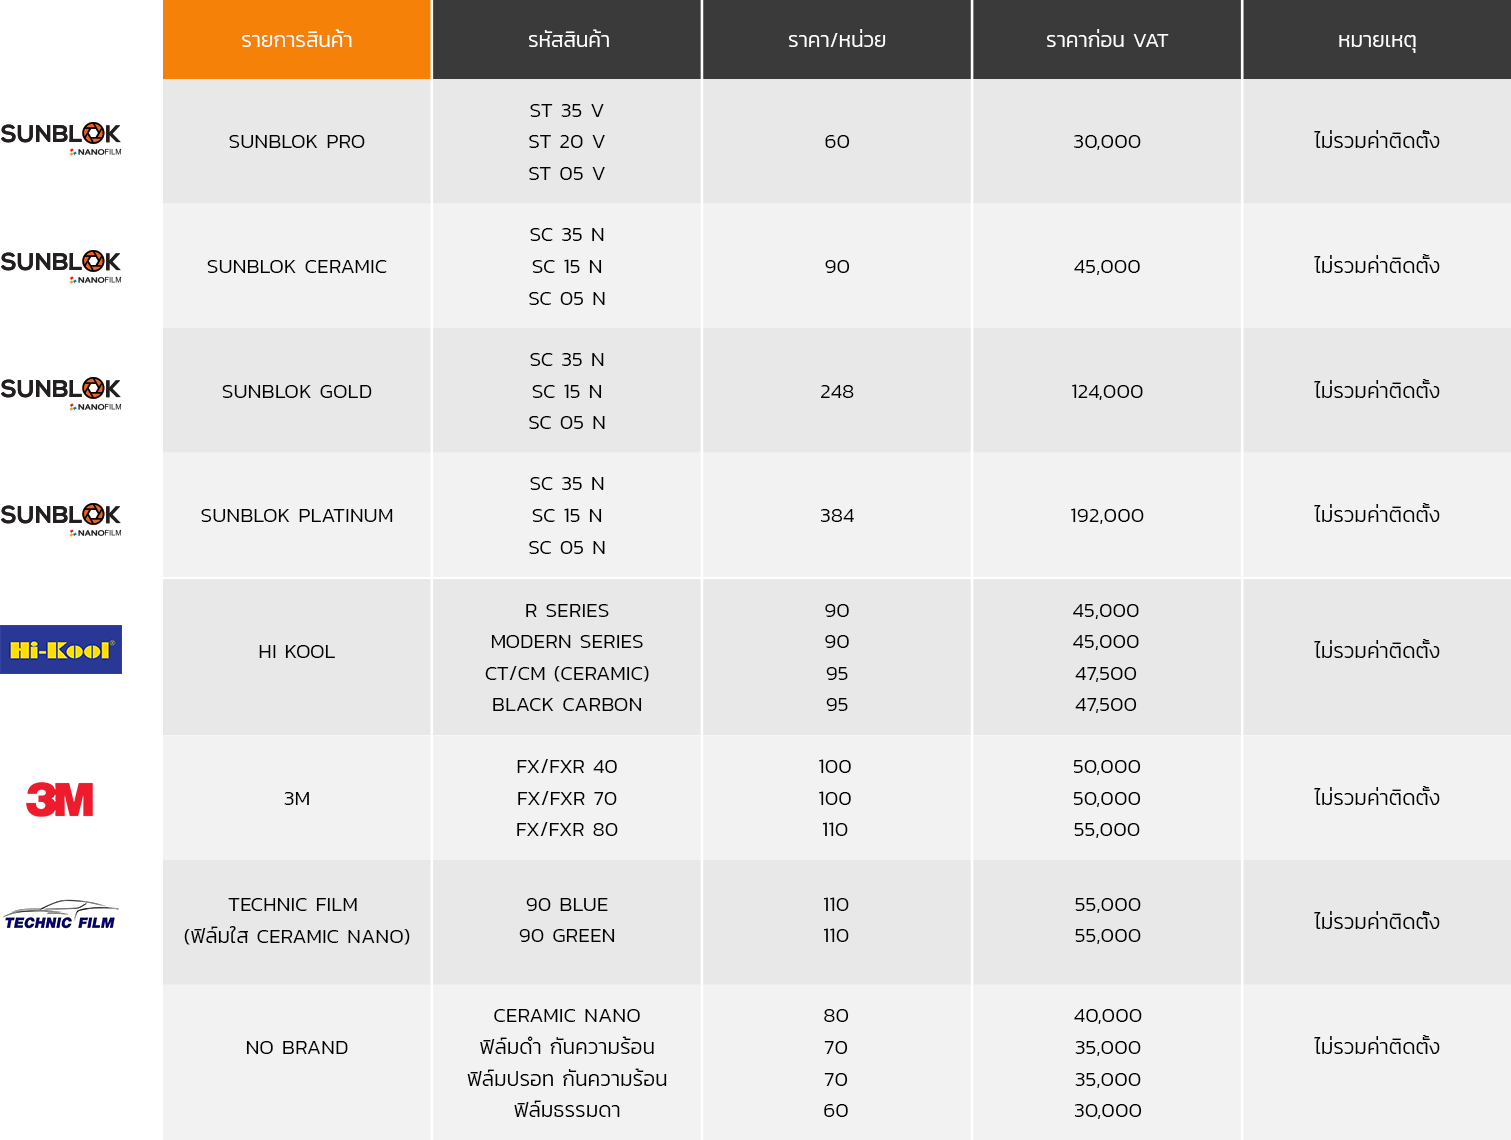
Task: Click ไม่รวมค่าติดตั้ง note in SUNBLOK PRO row
Action: coord(1377,140)
